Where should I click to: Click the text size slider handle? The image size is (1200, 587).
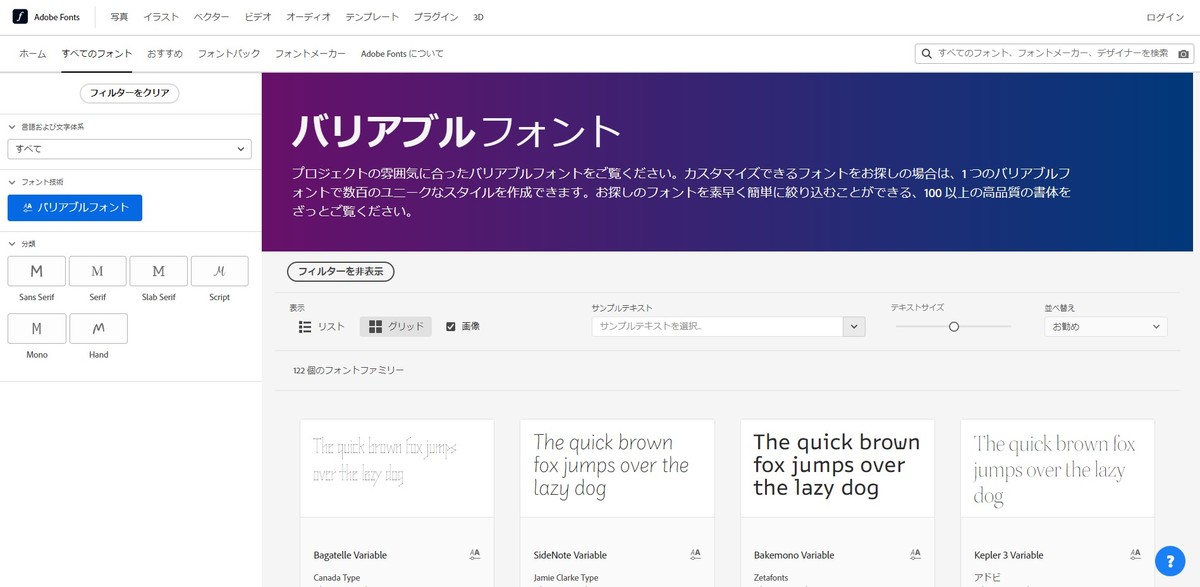click(x=954, y=326)
